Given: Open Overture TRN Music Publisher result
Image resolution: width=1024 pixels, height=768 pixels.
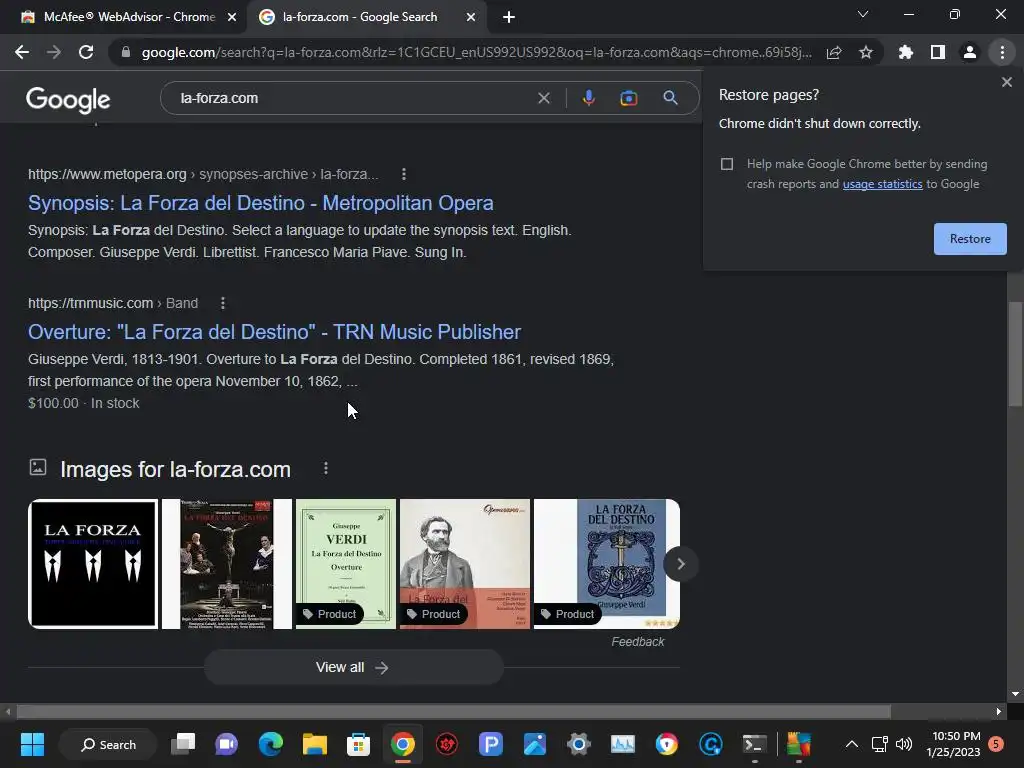Looking at the screenshot, I should [x=274, y=332].
